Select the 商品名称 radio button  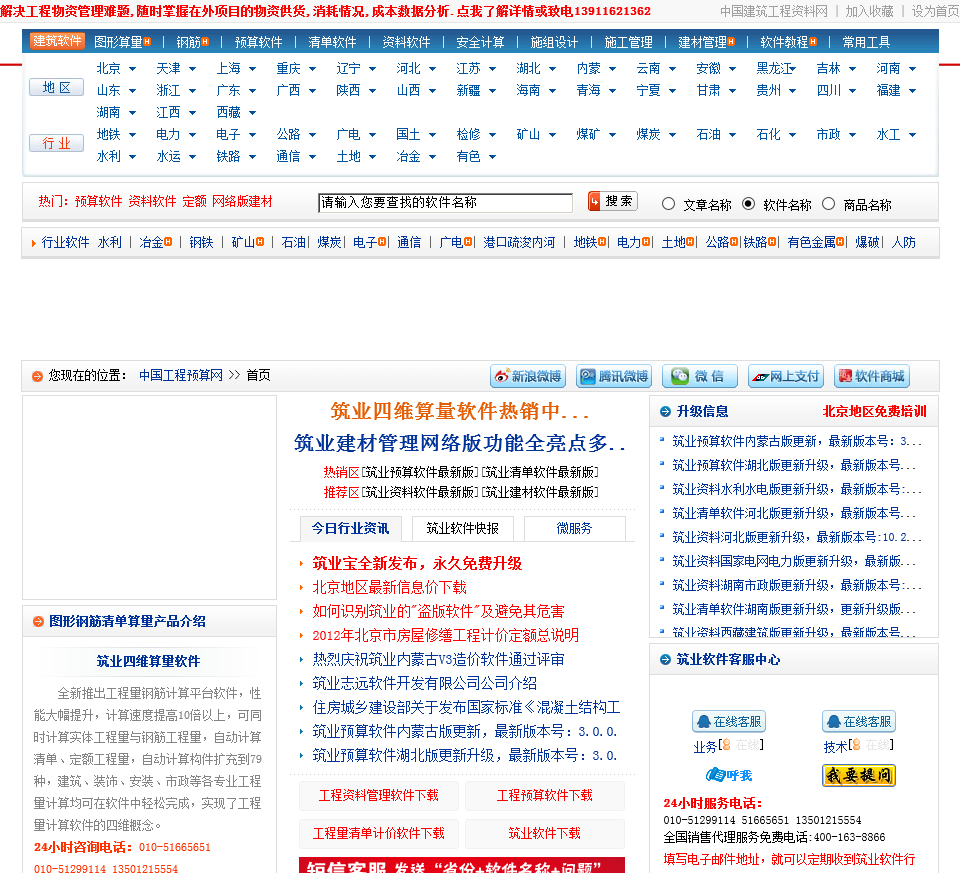point(828,204)
